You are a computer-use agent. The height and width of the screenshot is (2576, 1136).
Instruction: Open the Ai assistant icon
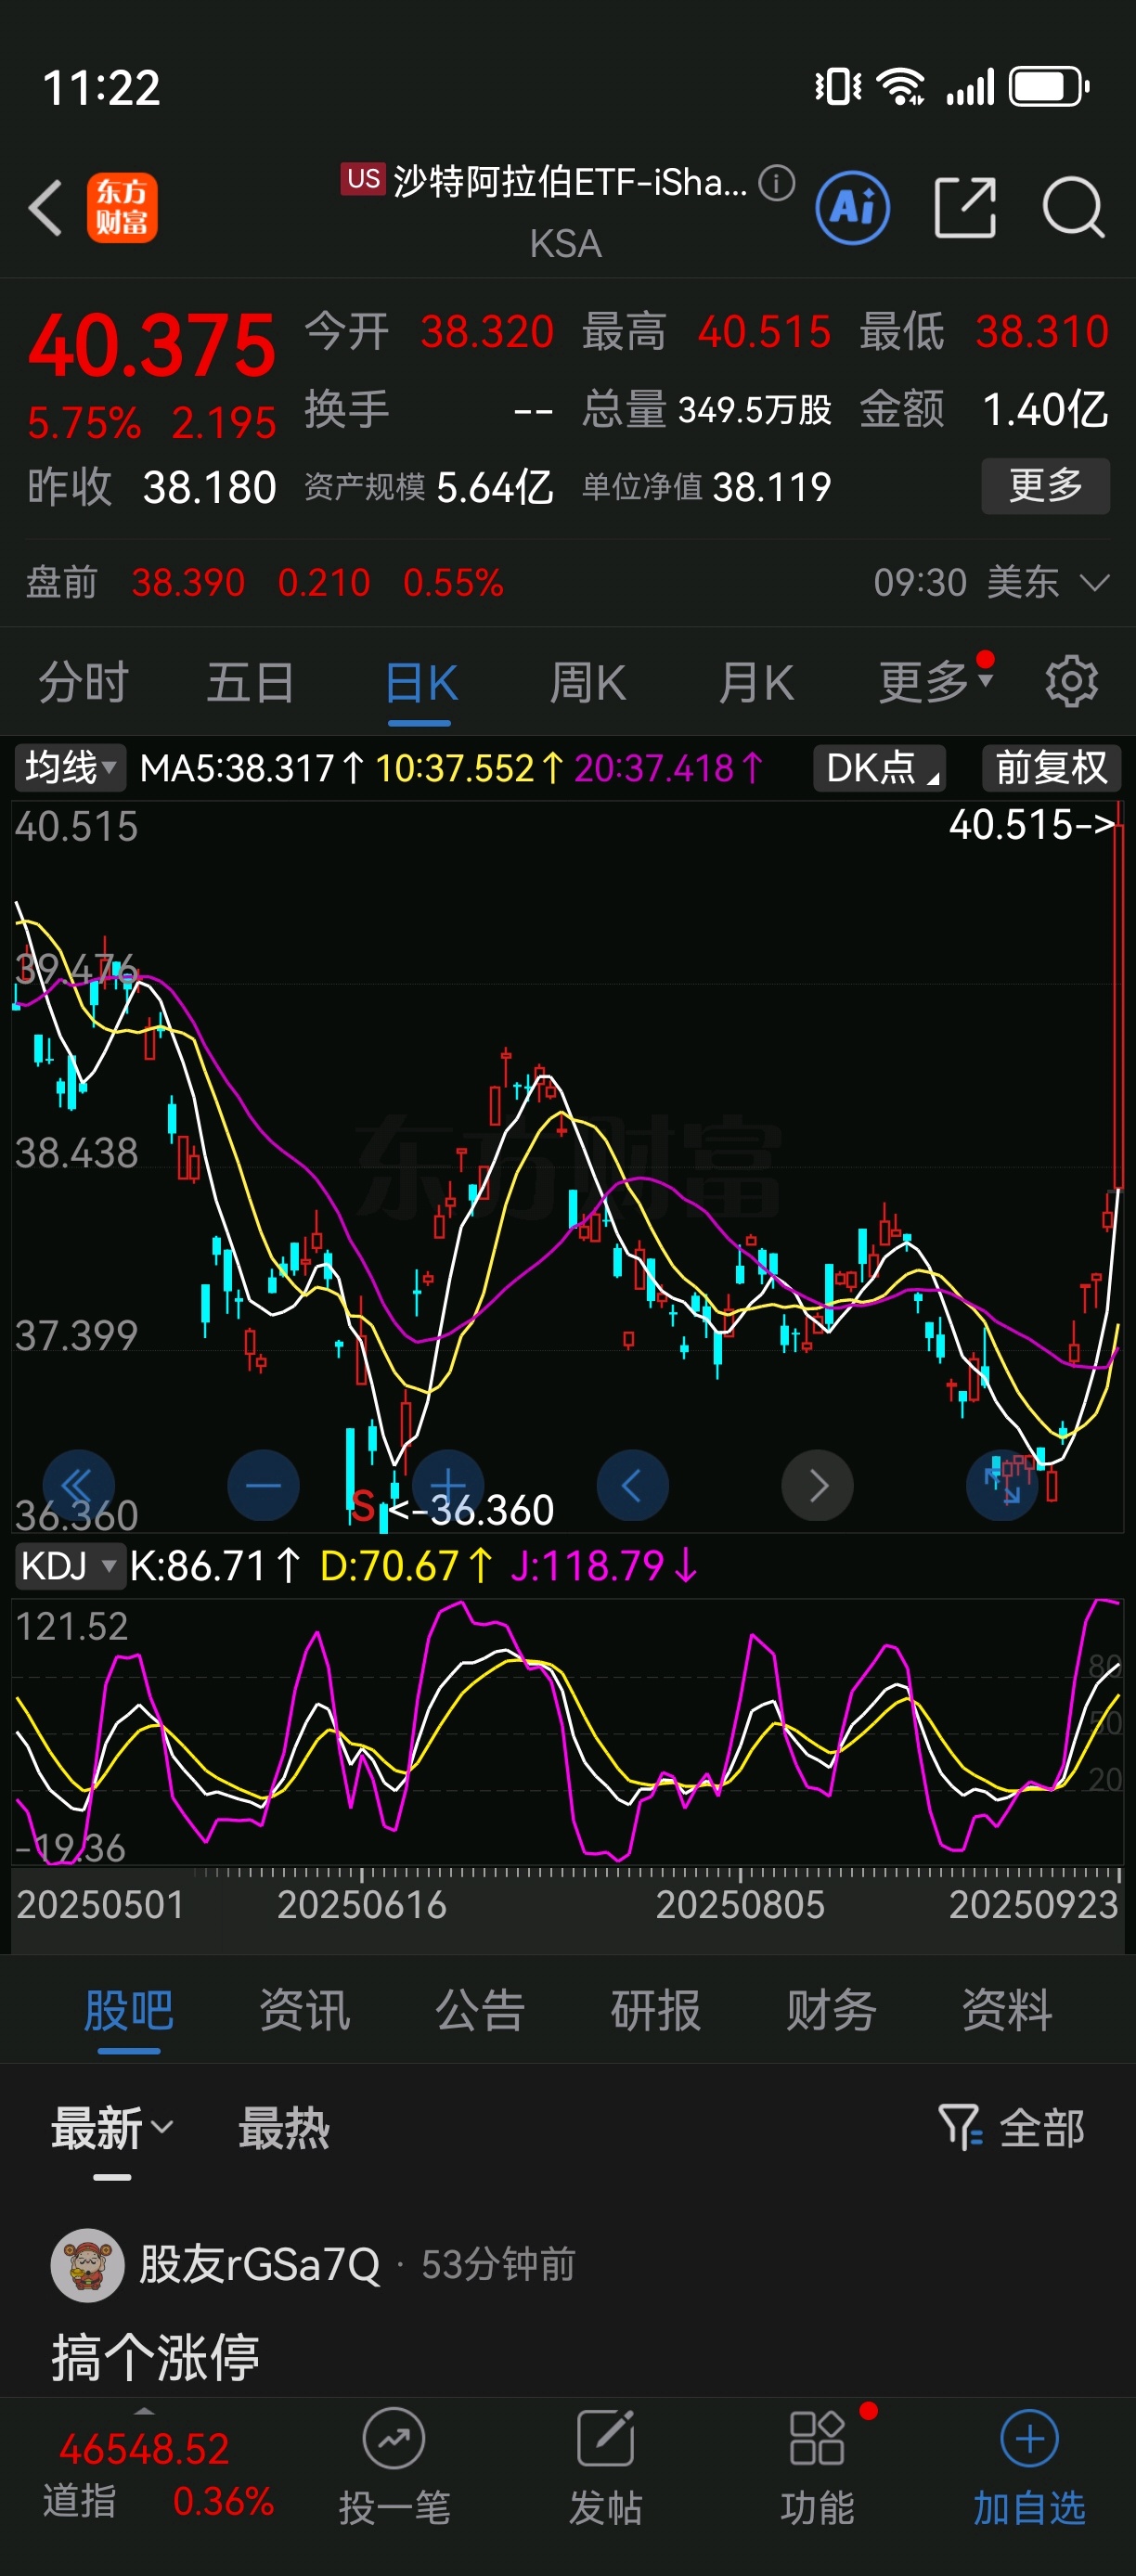853,208
